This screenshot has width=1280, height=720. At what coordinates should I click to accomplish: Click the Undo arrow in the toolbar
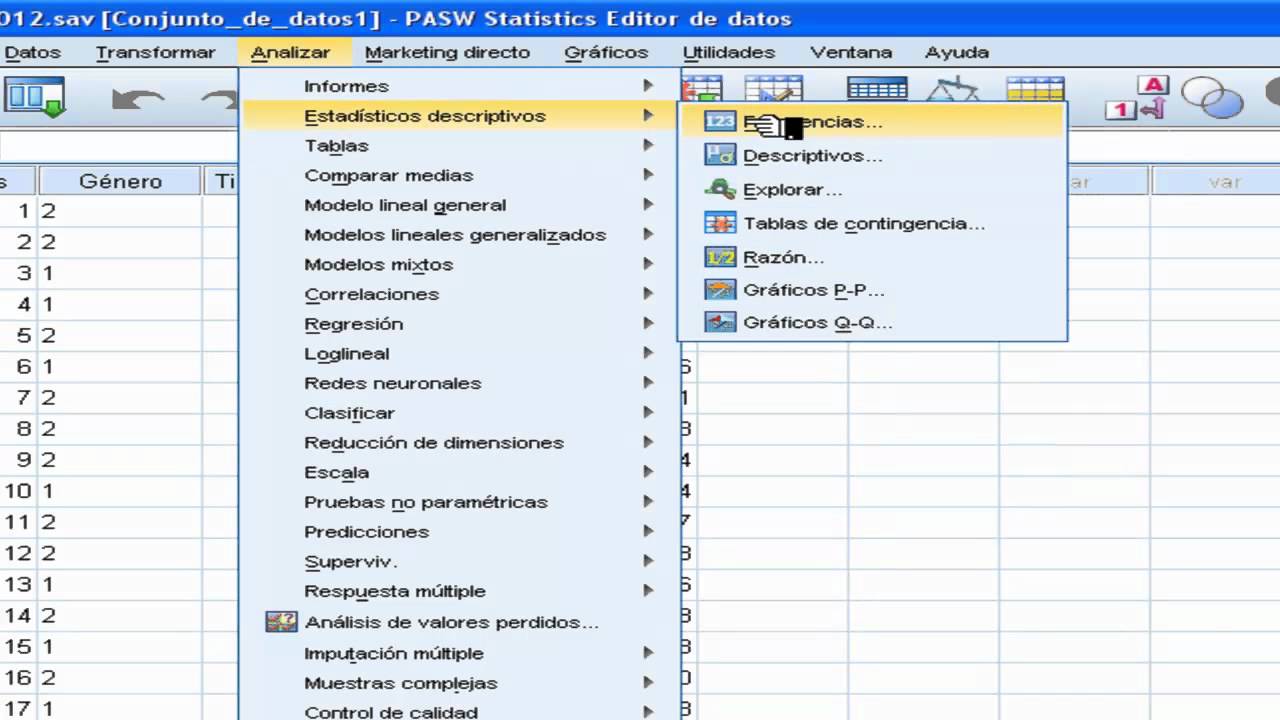[x=138, y=99]
